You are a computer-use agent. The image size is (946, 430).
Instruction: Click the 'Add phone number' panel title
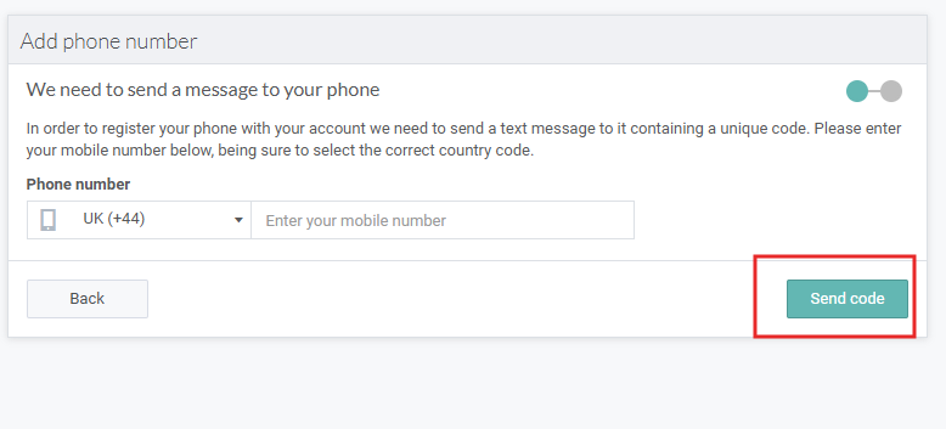[x=109, y=41]
